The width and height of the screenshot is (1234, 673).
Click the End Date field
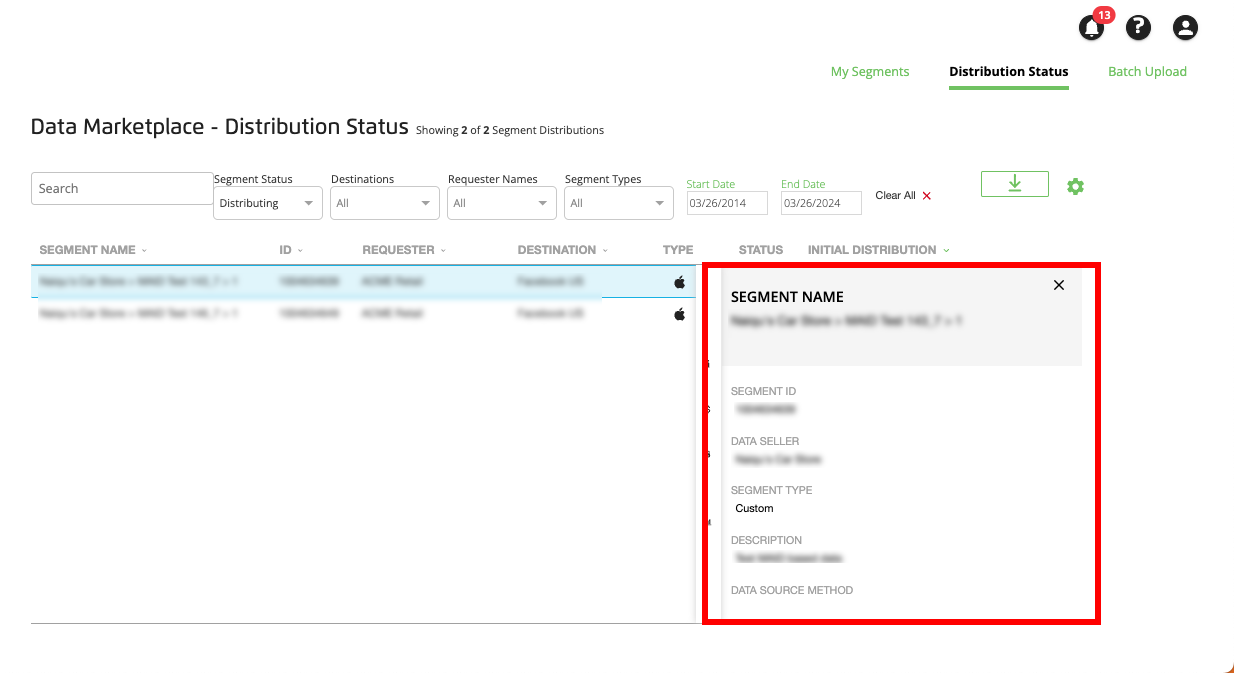(821, 203)
